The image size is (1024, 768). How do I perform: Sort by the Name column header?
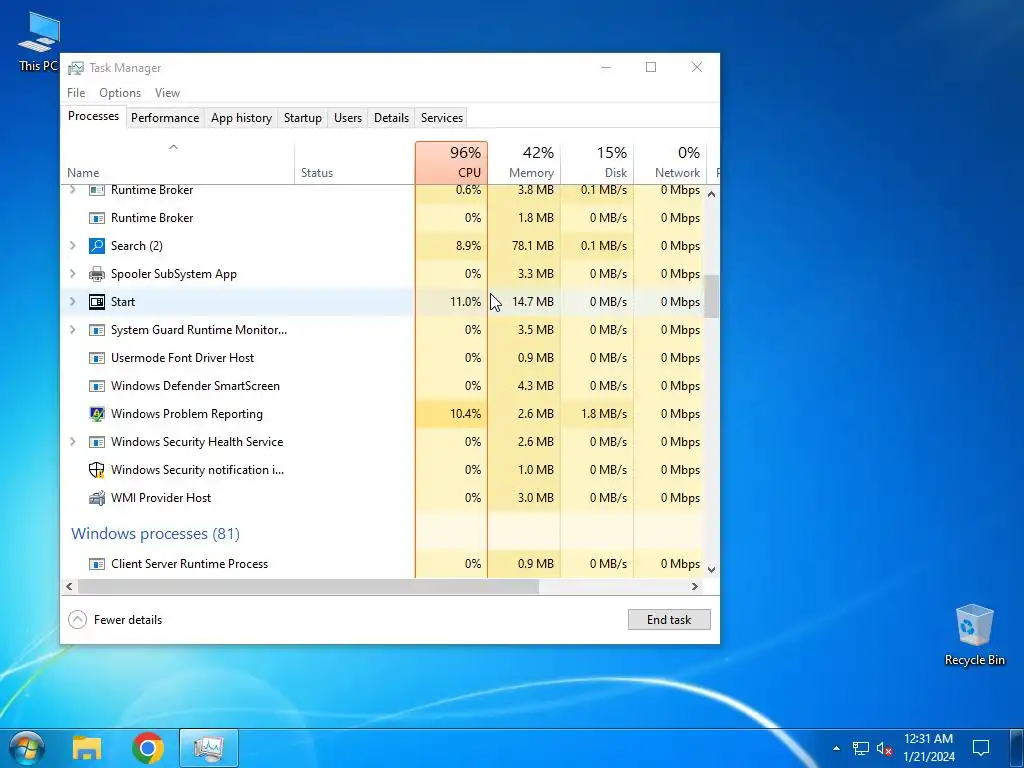click(x=177, y=163)
